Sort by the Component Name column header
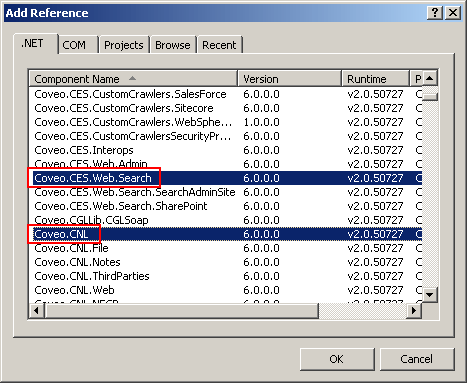 click(x=133, y=79)
